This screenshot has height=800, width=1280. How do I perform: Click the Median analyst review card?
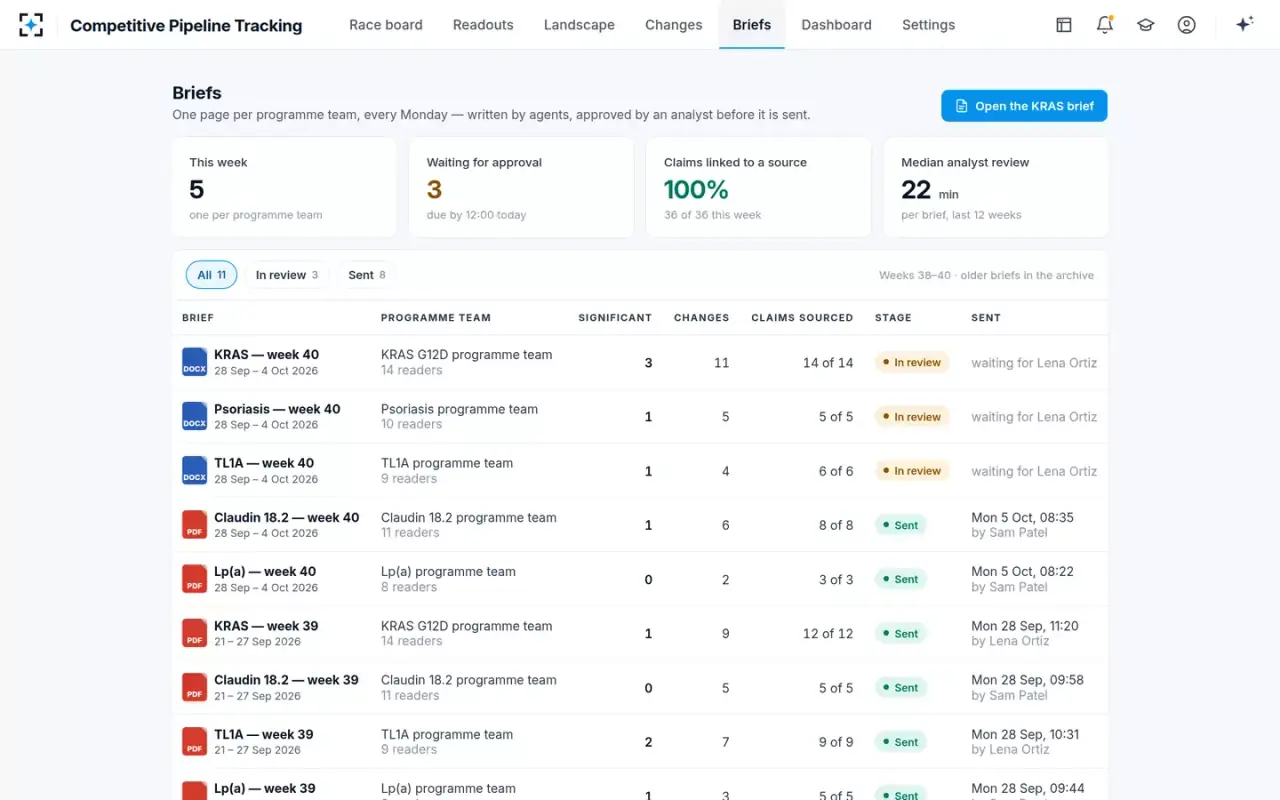click(996, 188)
